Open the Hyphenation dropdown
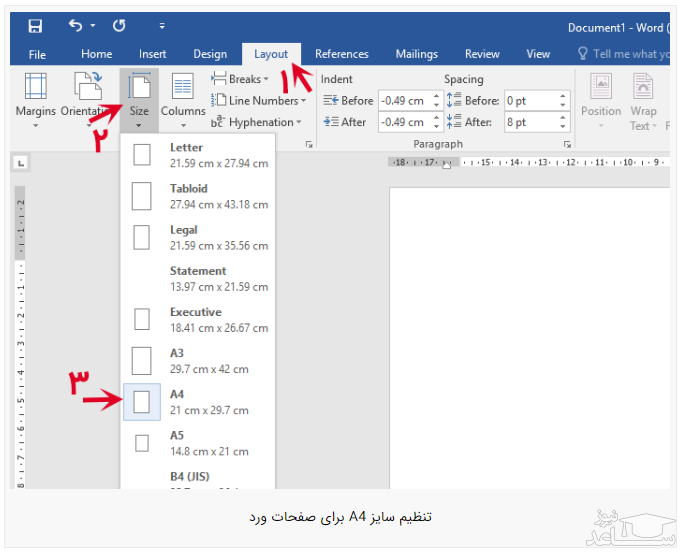Viewport: 682px width, 552px height. coord(256,123)
